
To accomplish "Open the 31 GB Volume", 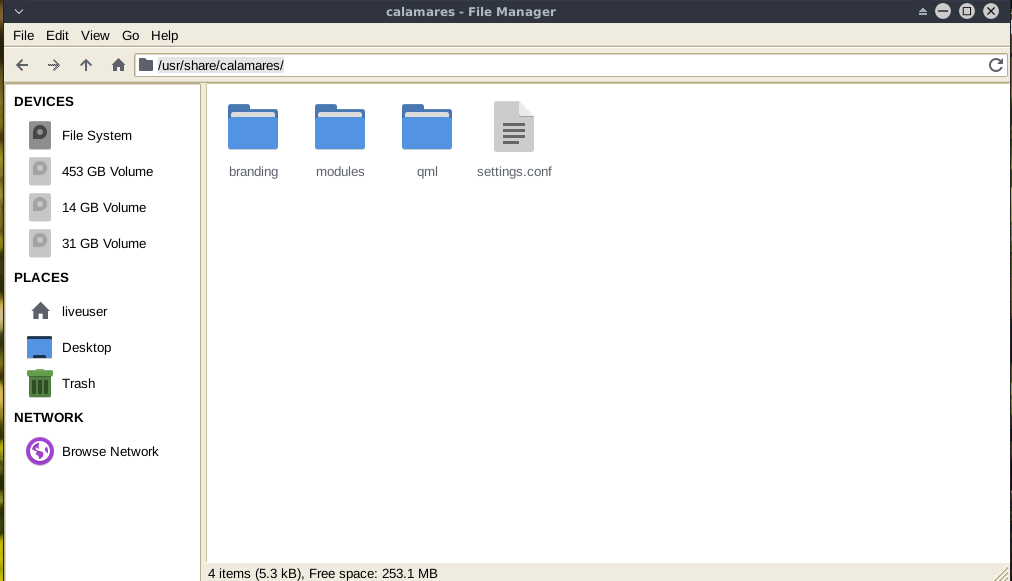I will point(103,243).
